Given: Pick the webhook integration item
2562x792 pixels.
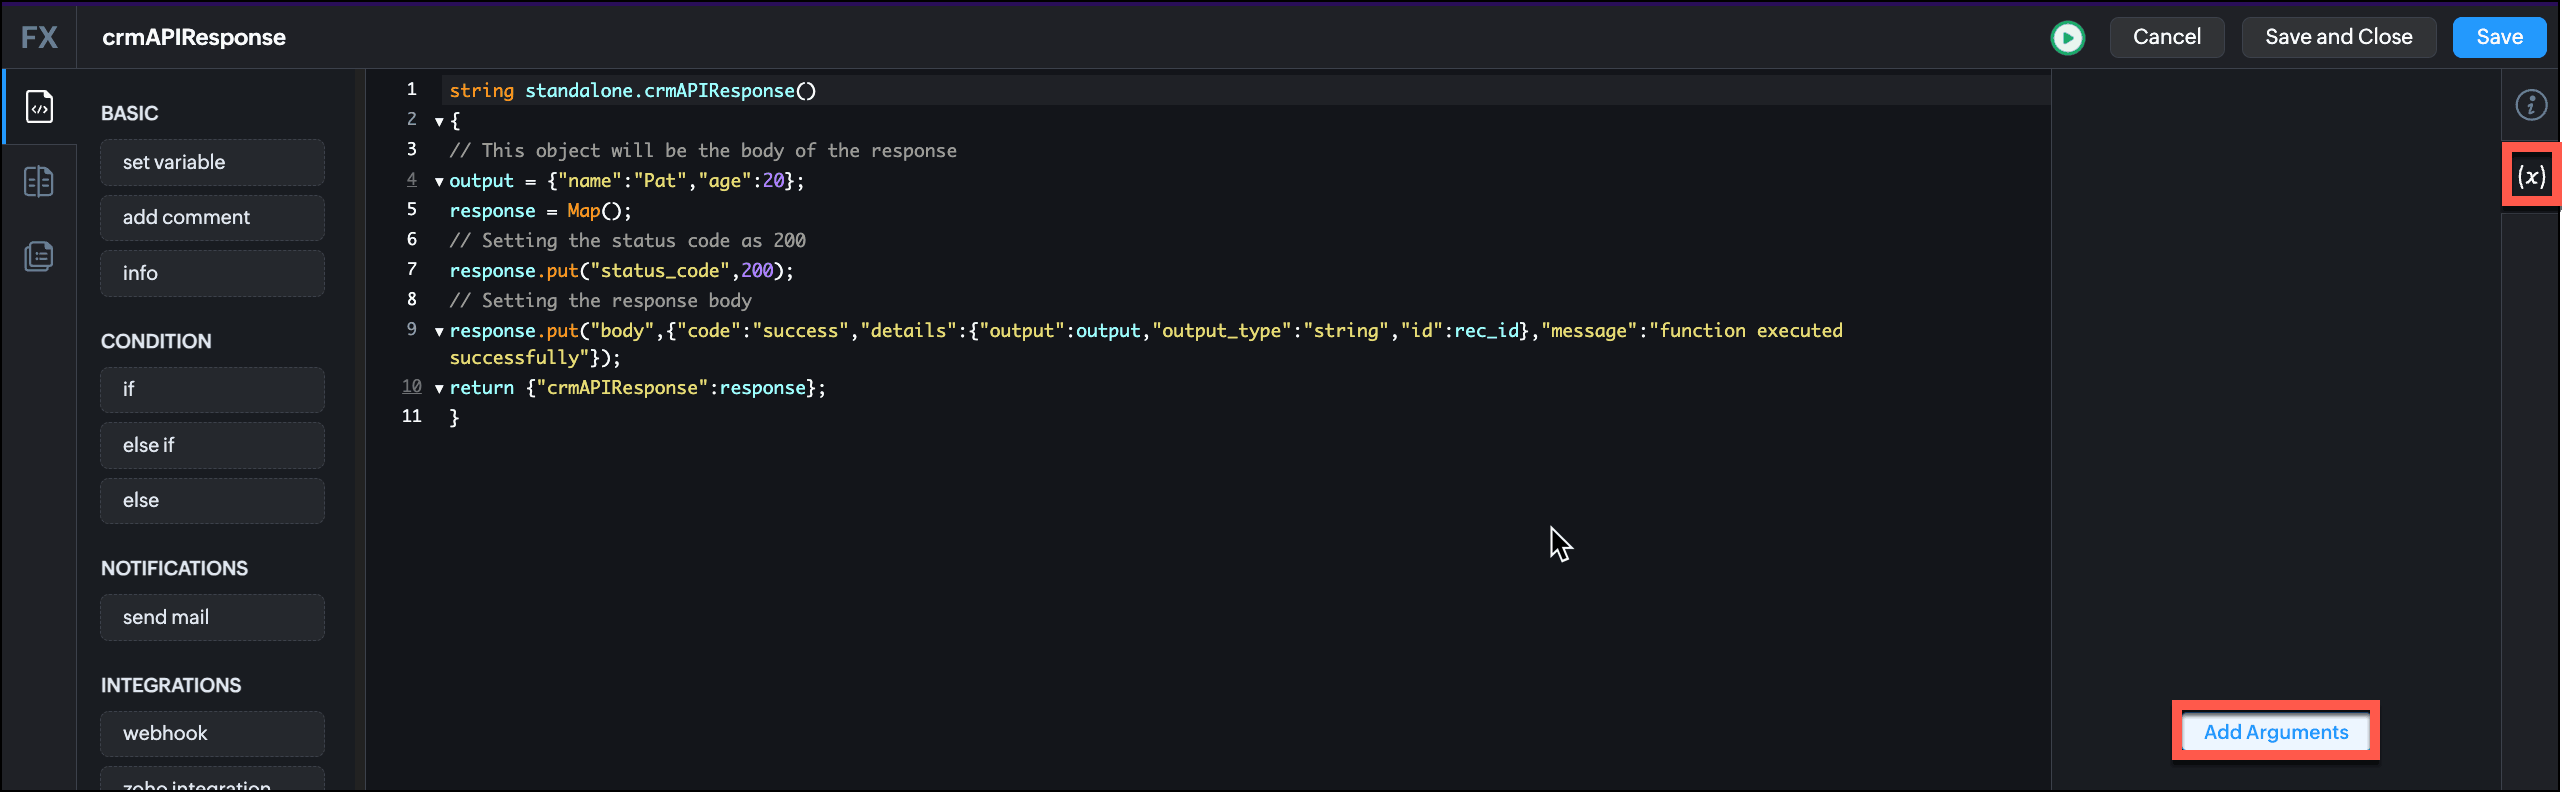Looking at the screenshot, I should (x=212, y=734).
